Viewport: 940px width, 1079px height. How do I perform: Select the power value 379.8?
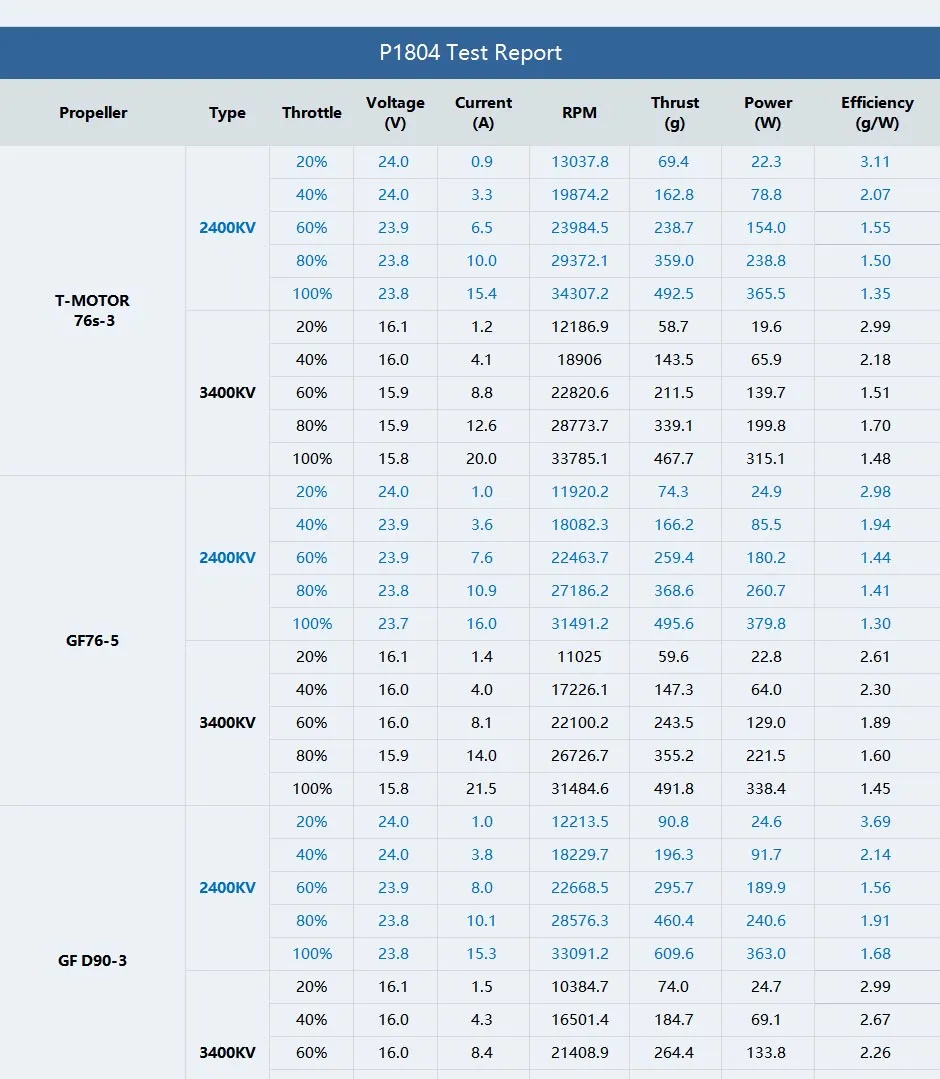(x=766, y=624)
